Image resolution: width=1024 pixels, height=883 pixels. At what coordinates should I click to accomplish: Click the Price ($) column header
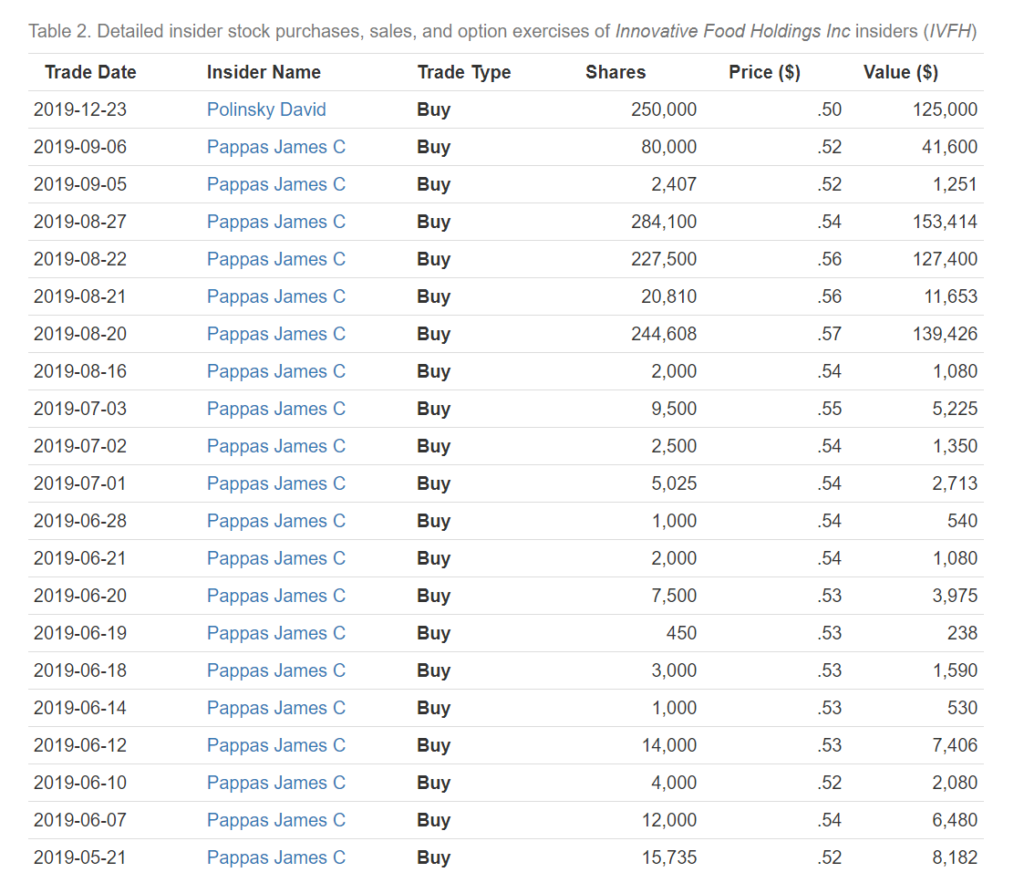(765, 72)
